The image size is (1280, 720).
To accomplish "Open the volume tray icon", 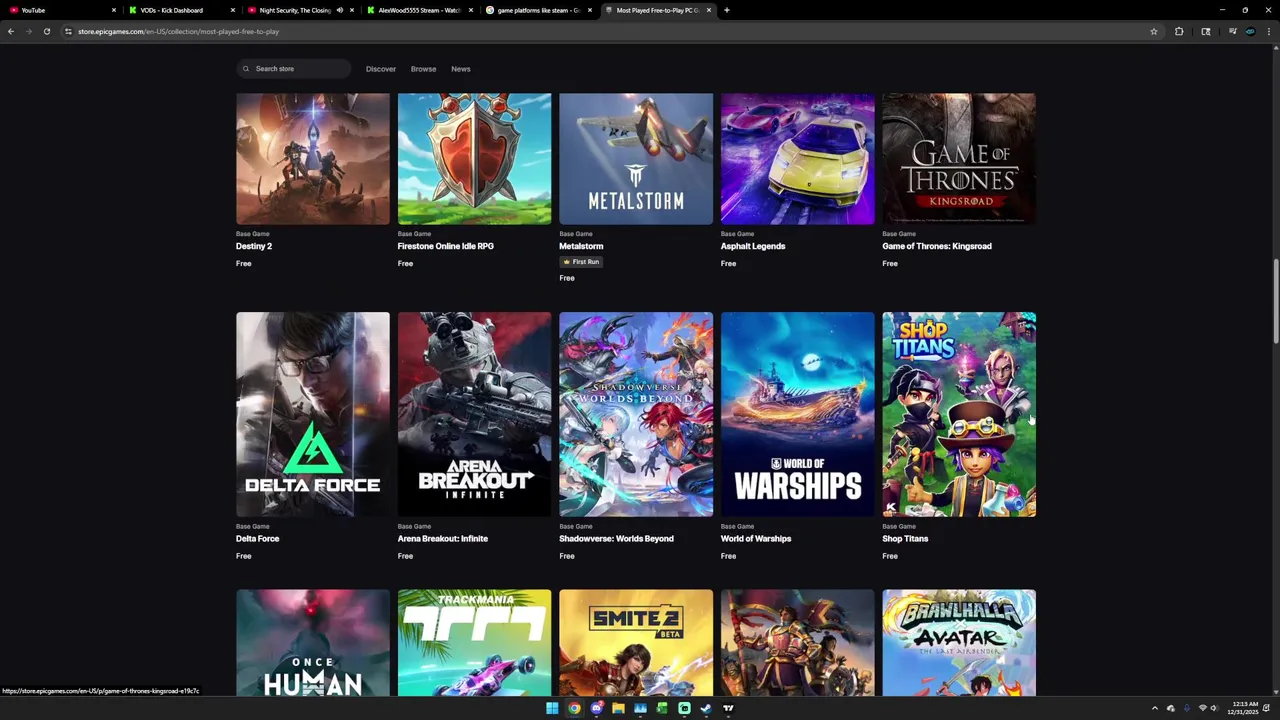I will (x=1214, y=708).
